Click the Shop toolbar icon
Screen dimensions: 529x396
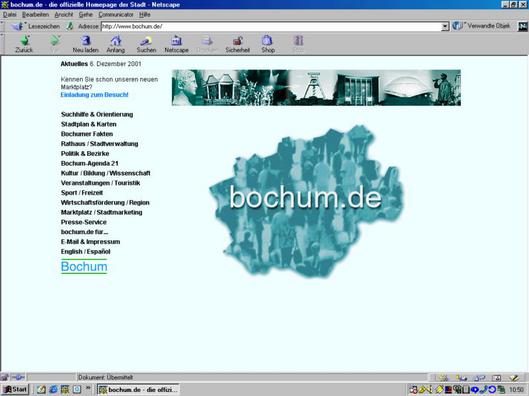267,40
